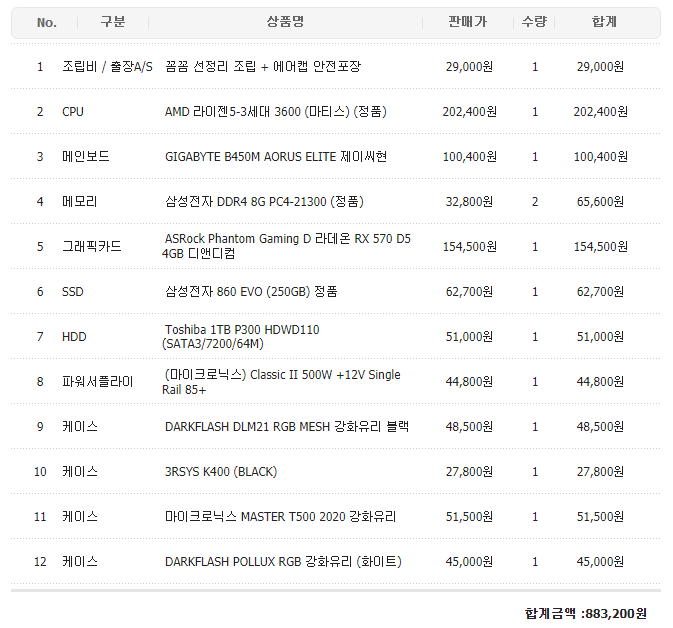Click the 판매가 column header

[x=467, y=21]
